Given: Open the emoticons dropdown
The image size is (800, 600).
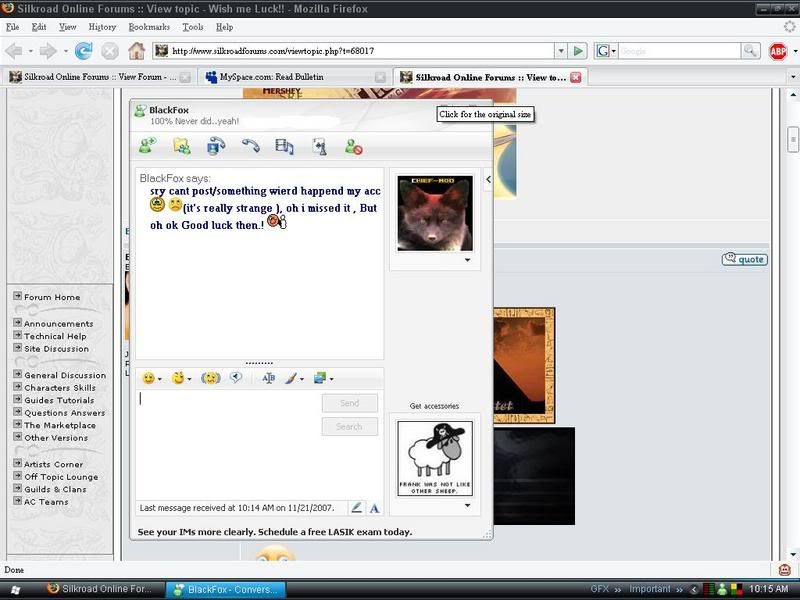Looking at the screenshot, I should pyautogui.click(x=152, y=378).
